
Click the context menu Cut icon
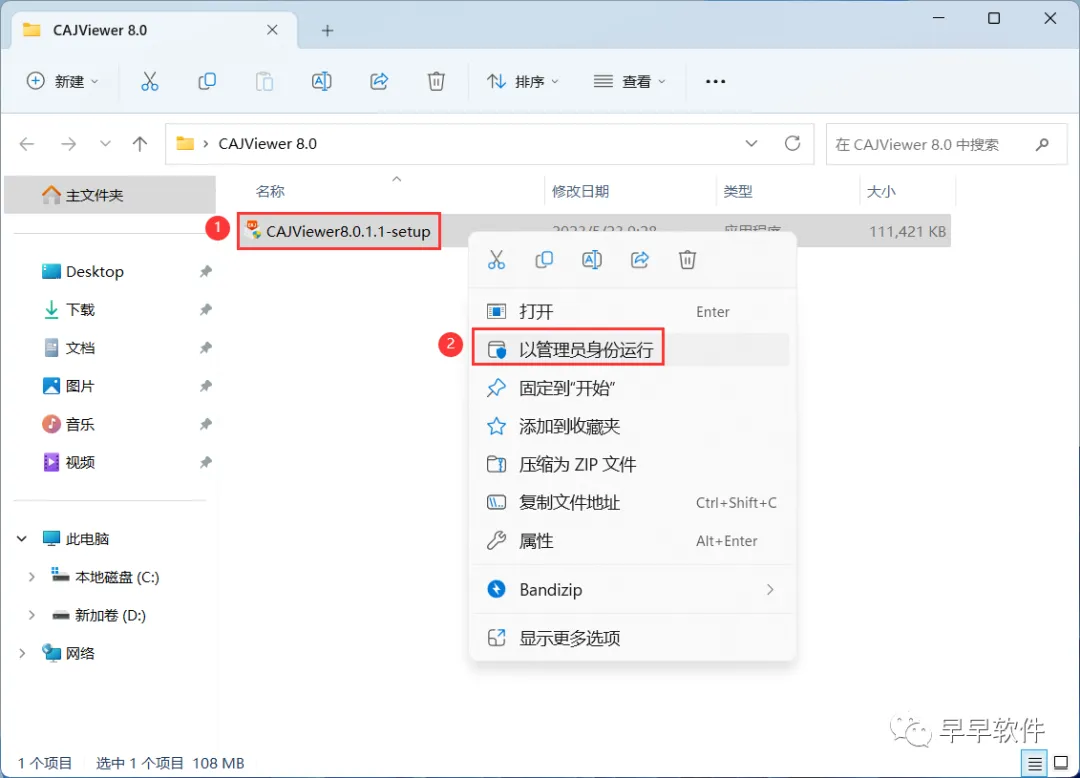tap(496, 260)
